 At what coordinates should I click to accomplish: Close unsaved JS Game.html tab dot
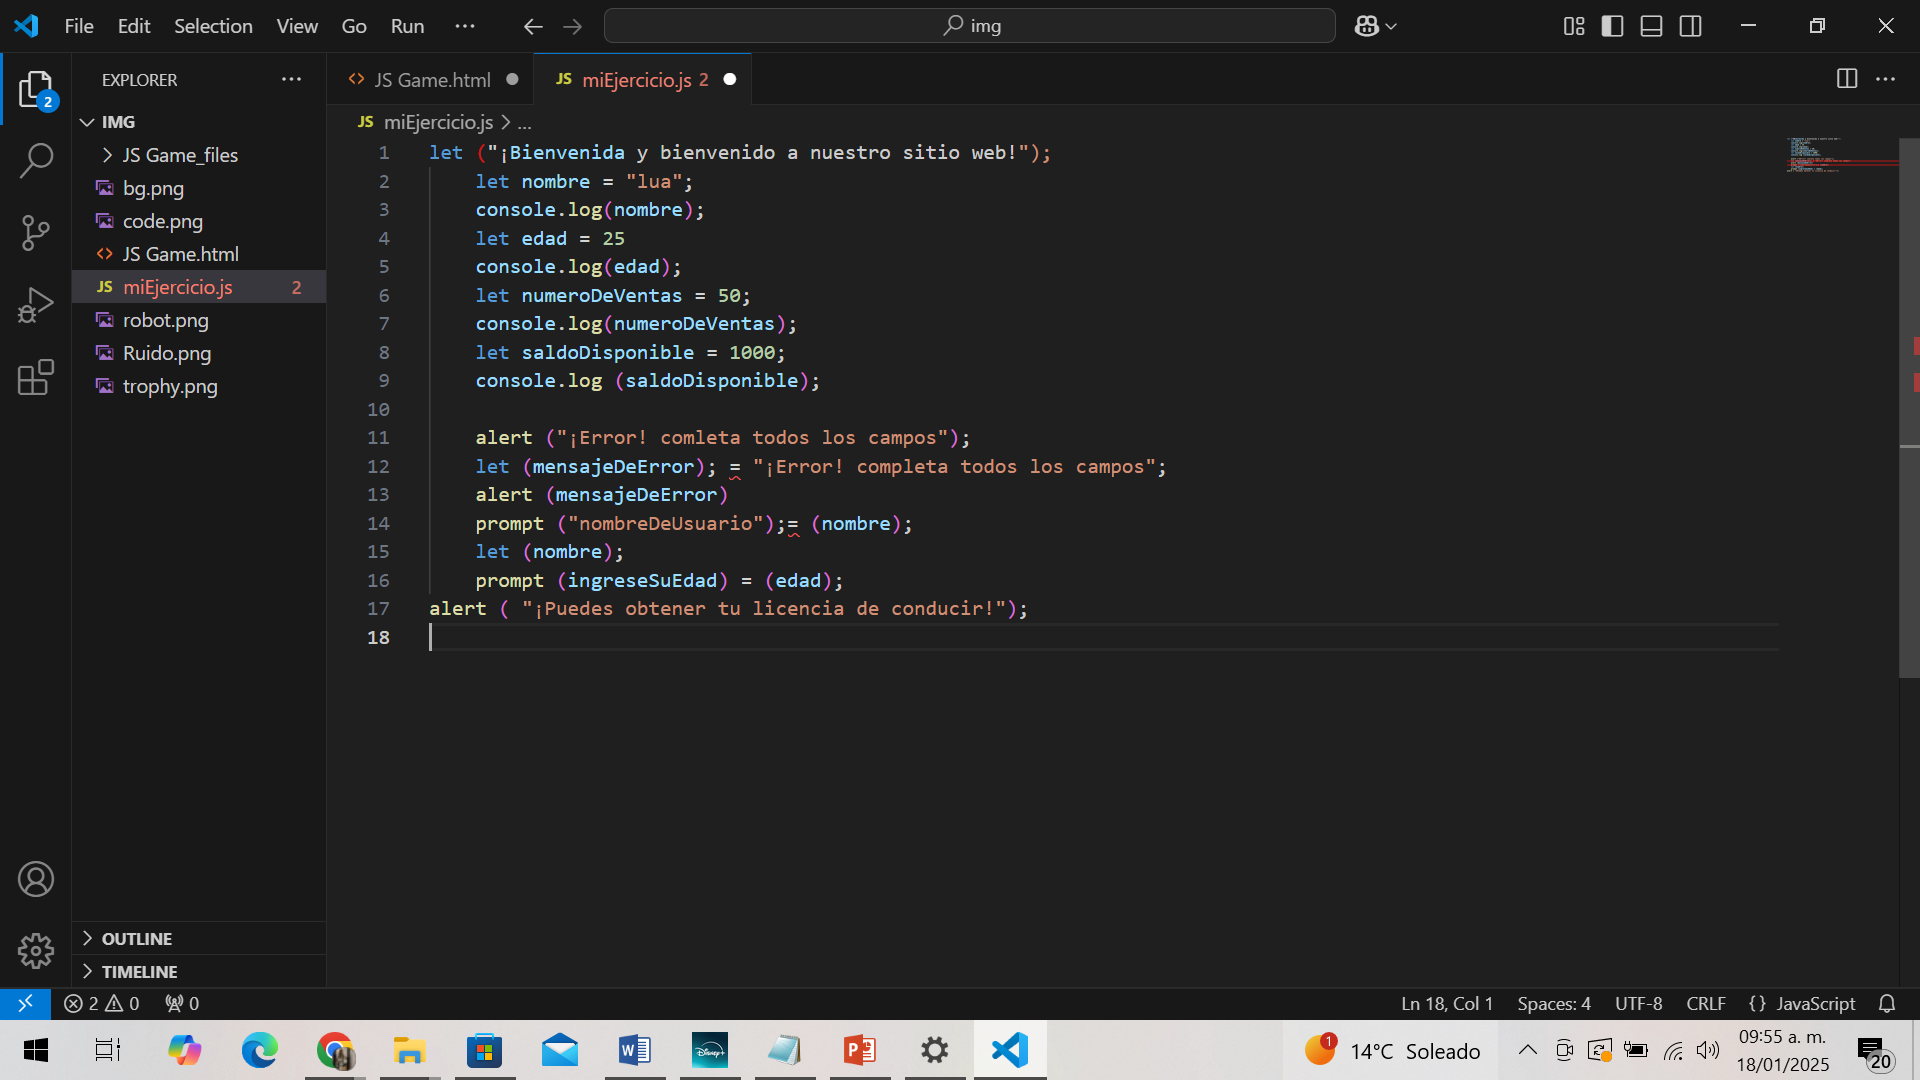512,79
